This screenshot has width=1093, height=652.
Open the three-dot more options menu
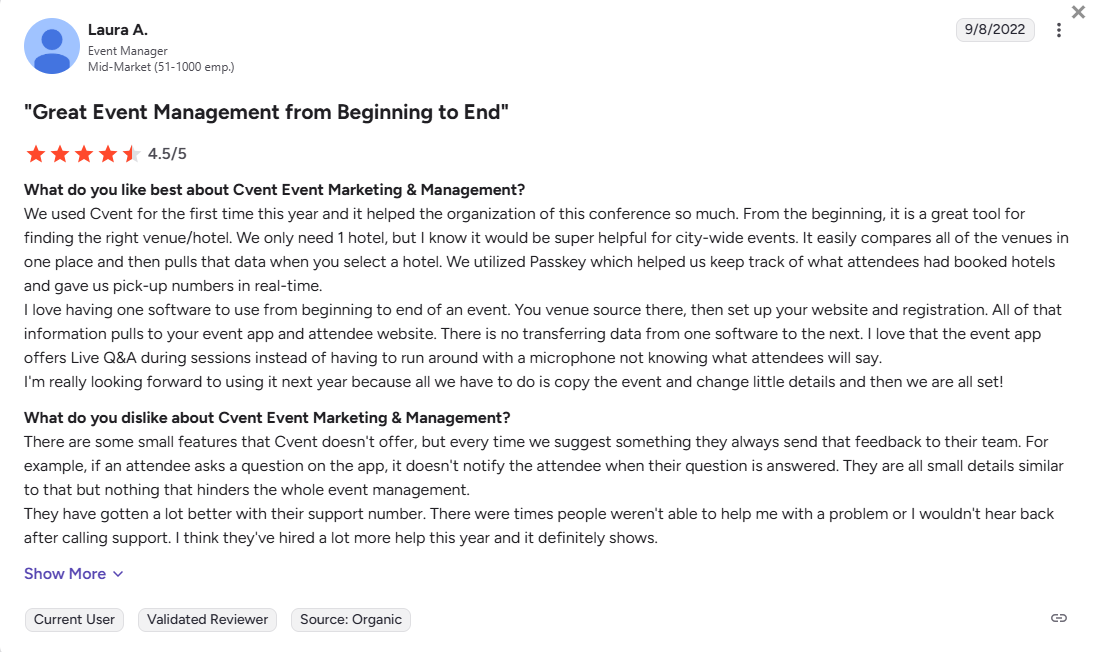tap(1059, 30)
